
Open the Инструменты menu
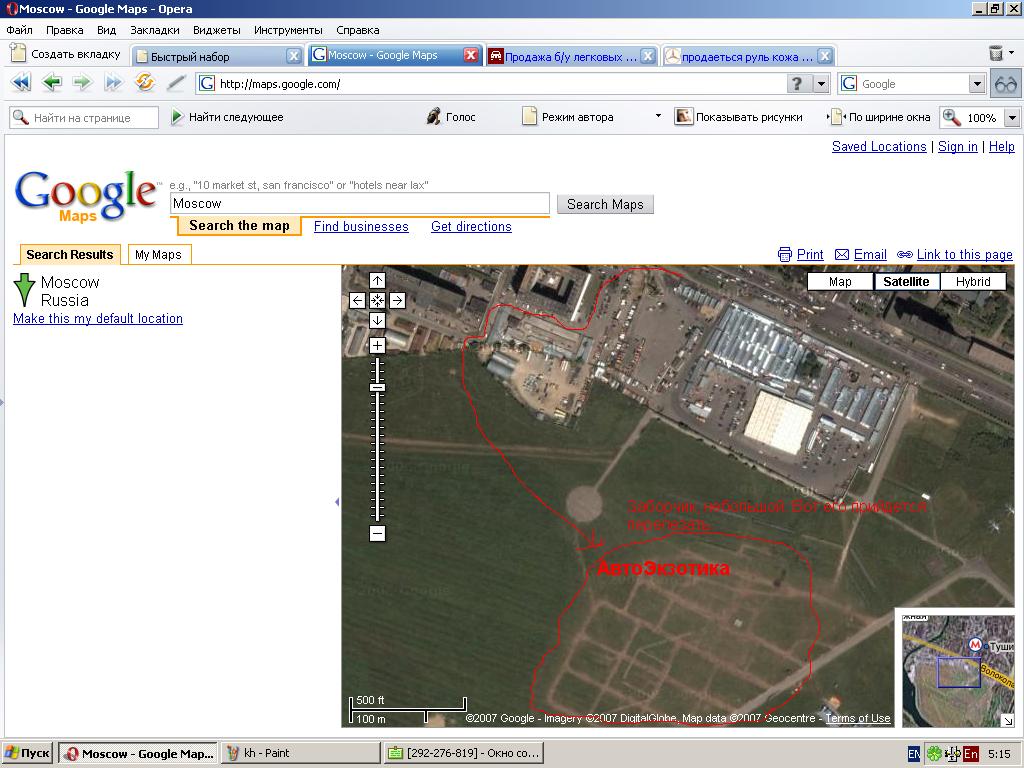[288, 30]
